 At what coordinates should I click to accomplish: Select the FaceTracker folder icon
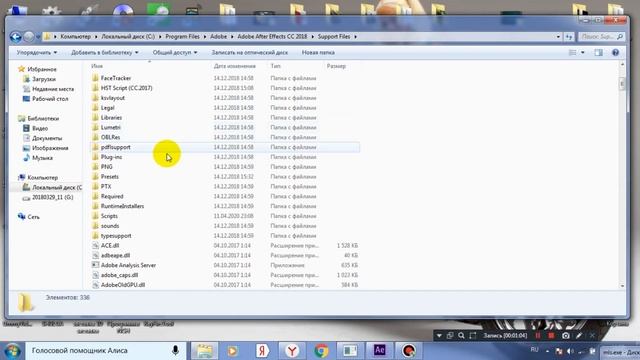(x=95, y=78)
